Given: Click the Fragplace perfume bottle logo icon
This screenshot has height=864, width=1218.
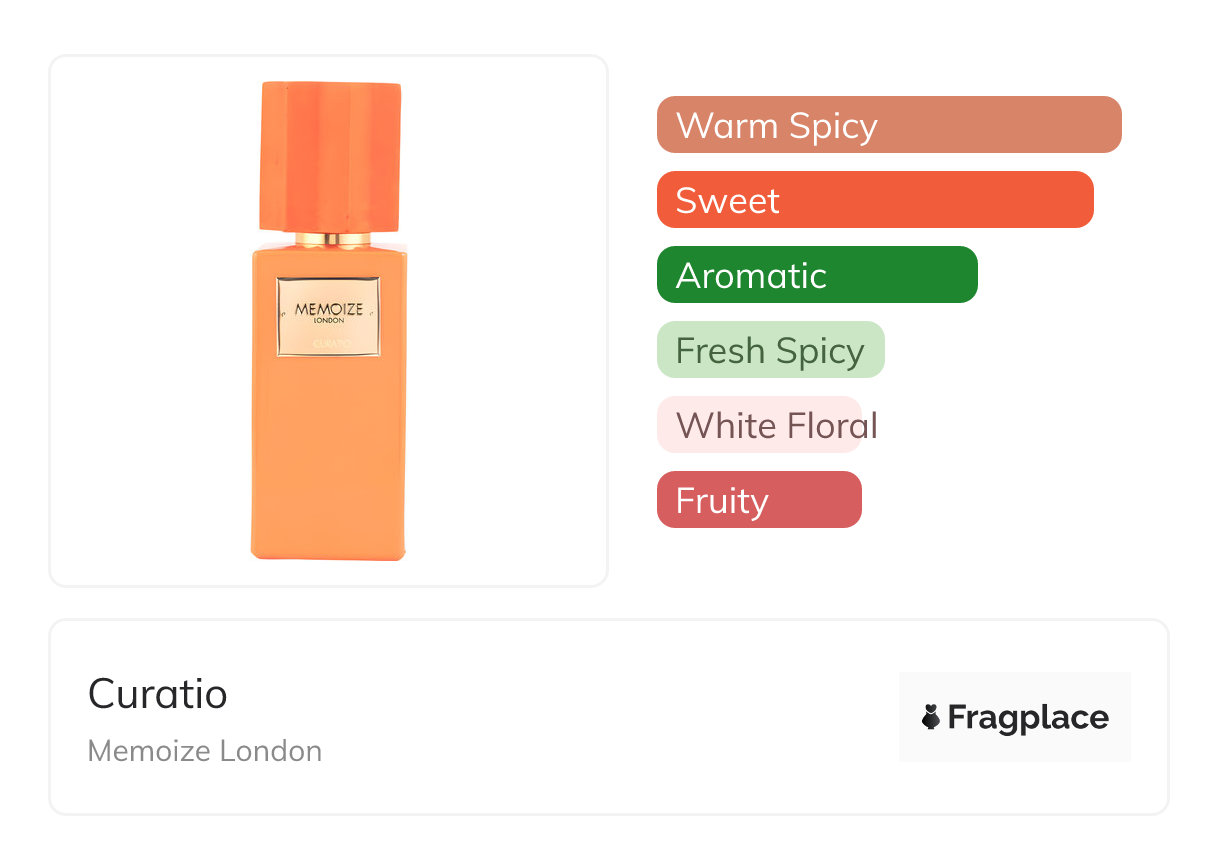Looking at the screenshot, I should [931, 717].
